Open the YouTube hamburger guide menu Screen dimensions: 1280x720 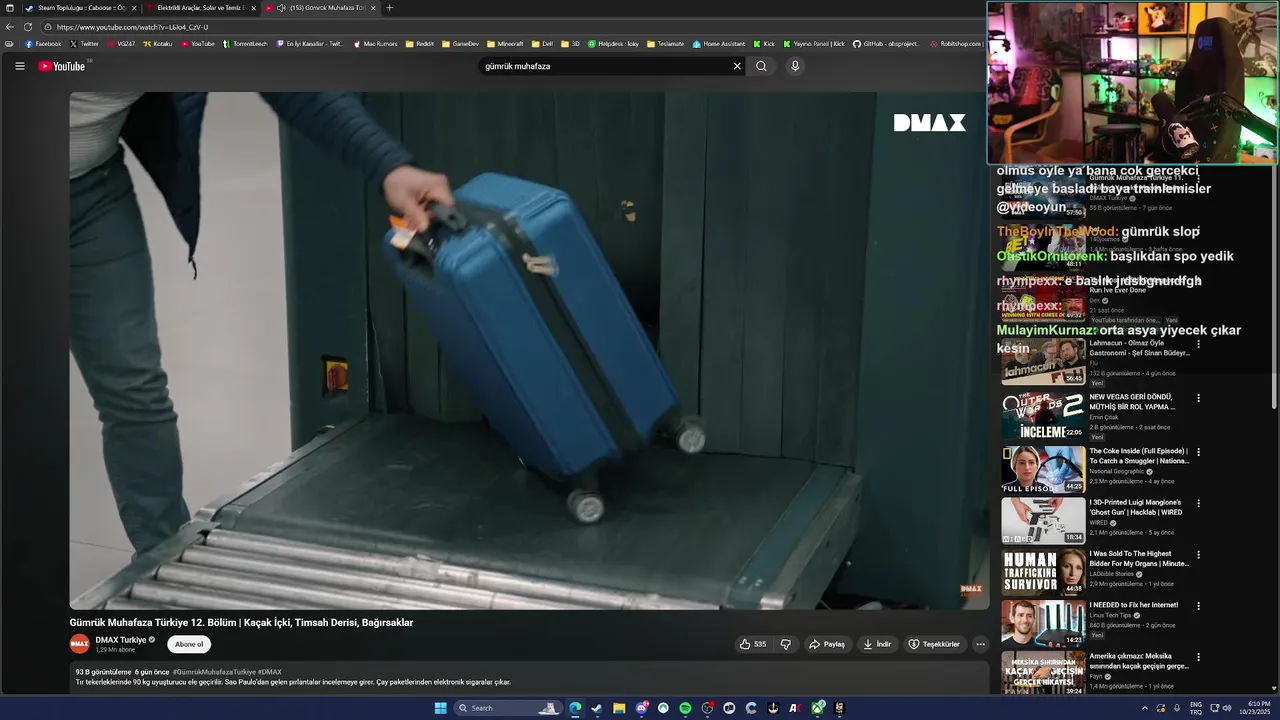(19, 66)
